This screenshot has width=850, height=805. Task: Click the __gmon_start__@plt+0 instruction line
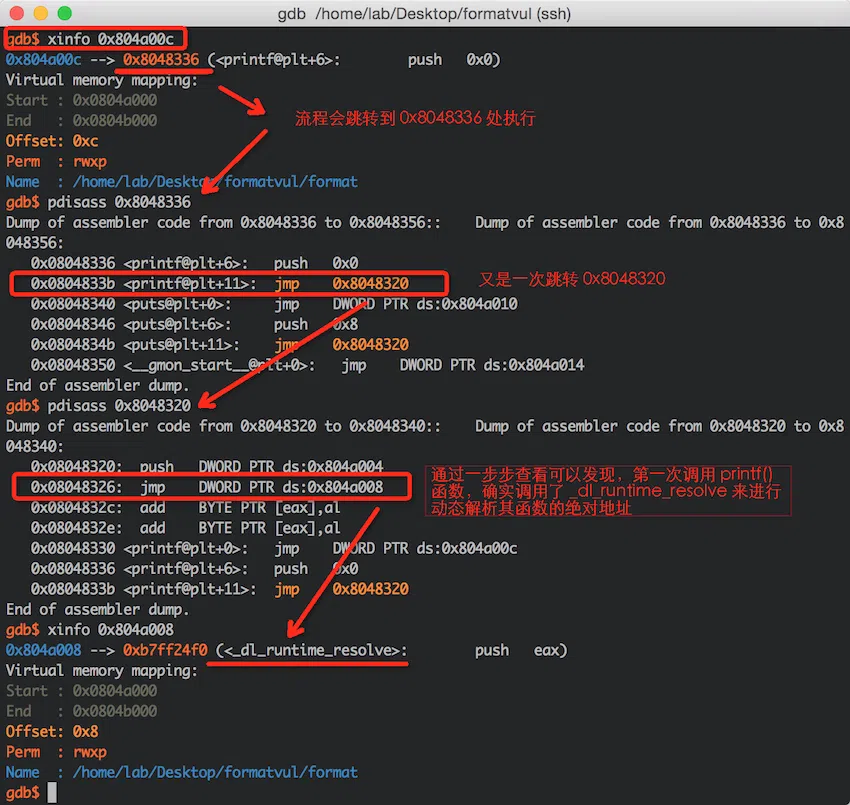click(306, 365)
